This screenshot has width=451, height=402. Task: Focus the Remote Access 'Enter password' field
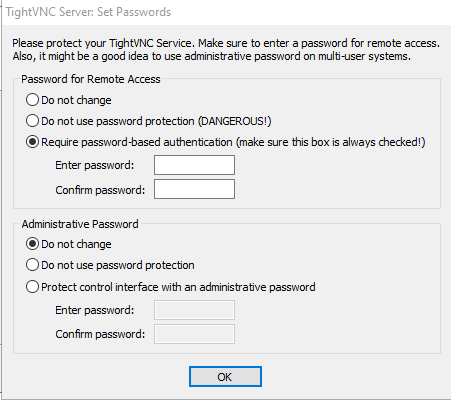(194, 165)
